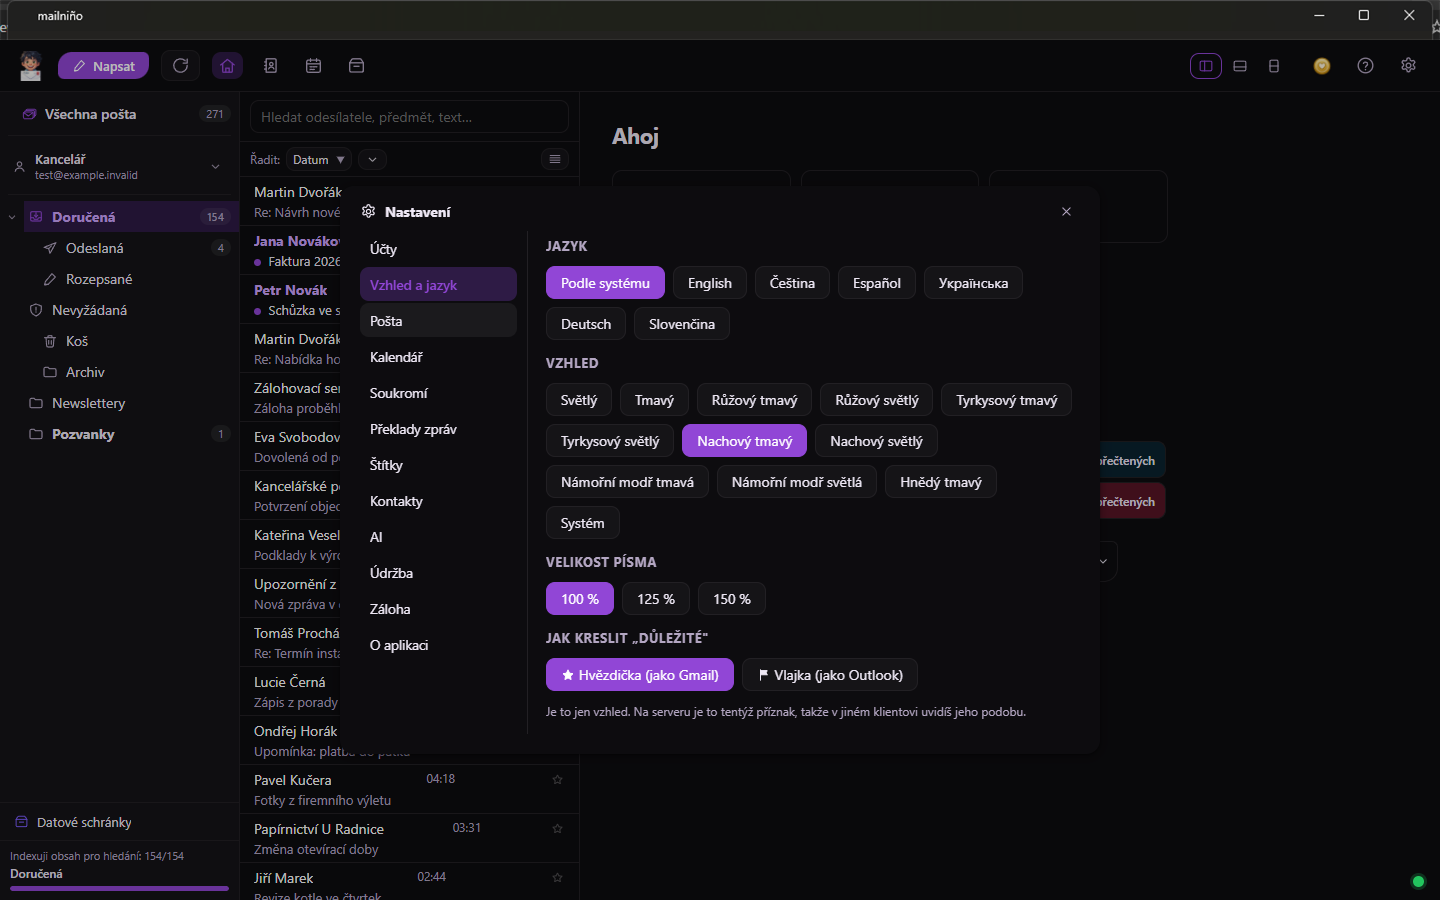Toggle sort direction chevron button
This screenshot has width=1440, height=900.
[x=372, y=160]
